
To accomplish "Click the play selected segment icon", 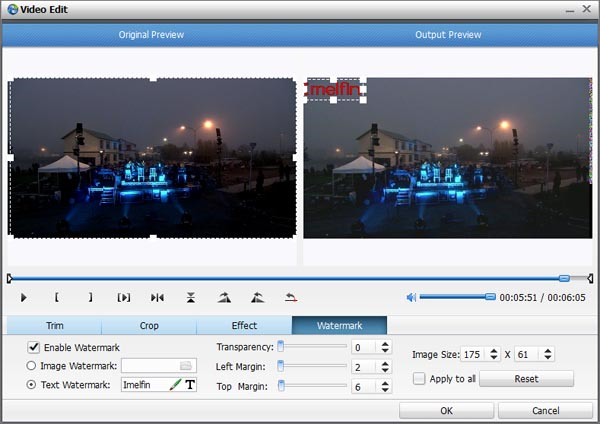I will coord(124,297).
